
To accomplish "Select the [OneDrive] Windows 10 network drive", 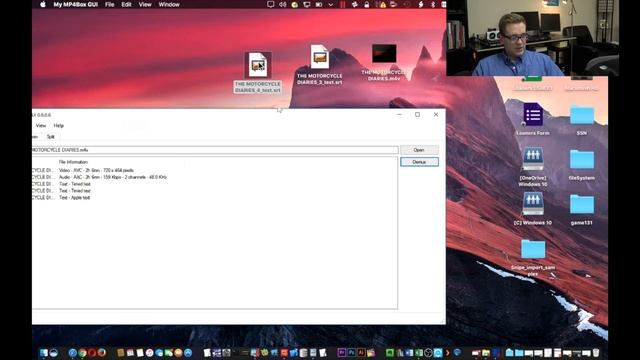I will [x=533, y=167].
